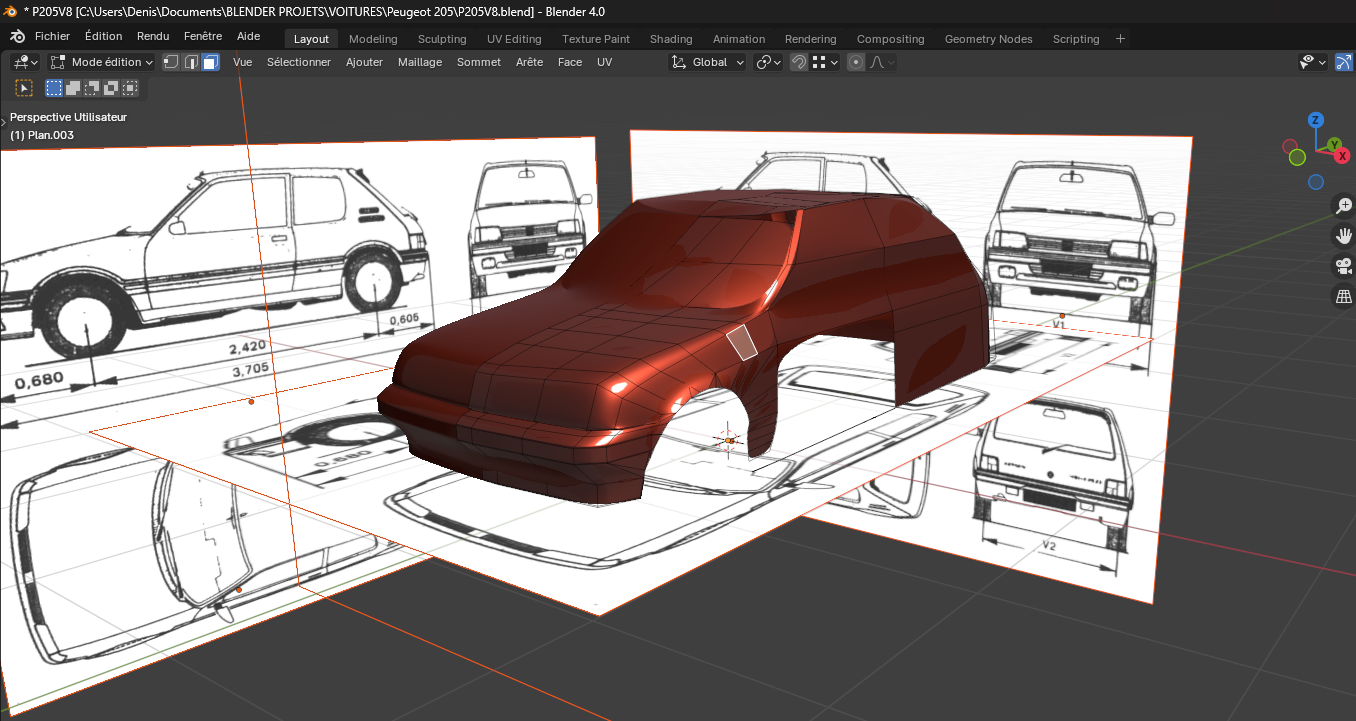
Task: Switch to the Animation workspace tab
Action: [739, 39]
